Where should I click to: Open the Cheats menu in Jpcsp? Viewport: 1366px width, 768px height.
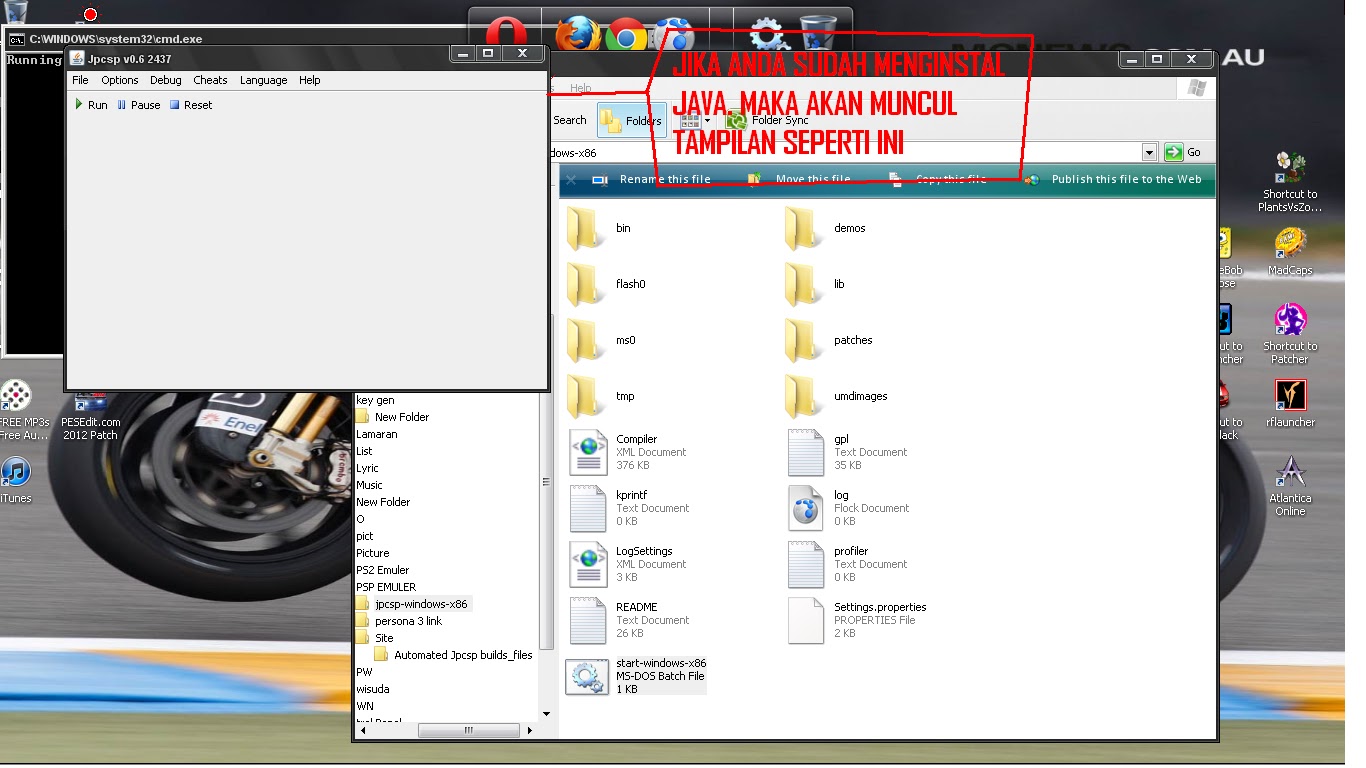coord(210,80)
